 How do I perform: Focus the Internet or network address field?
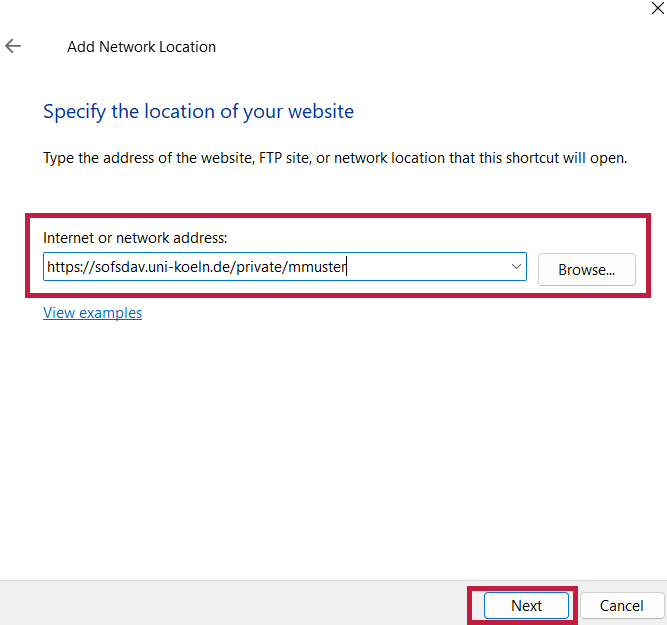click(285, 267)
